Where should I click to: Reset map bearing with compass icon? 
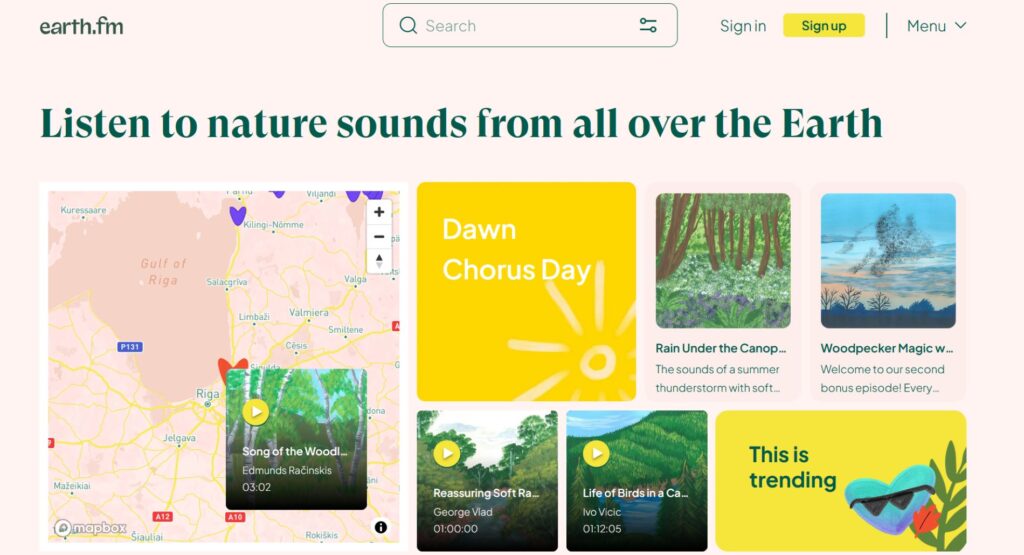379,261
